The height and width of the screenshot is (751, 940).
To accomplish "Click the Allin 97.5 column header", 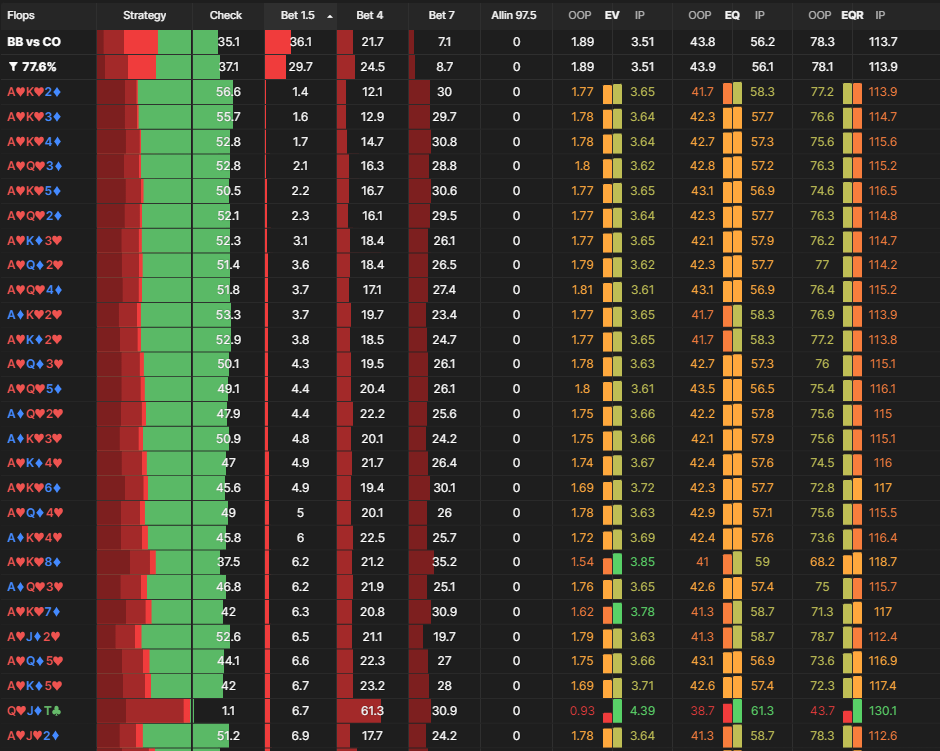I will (513, 16).
